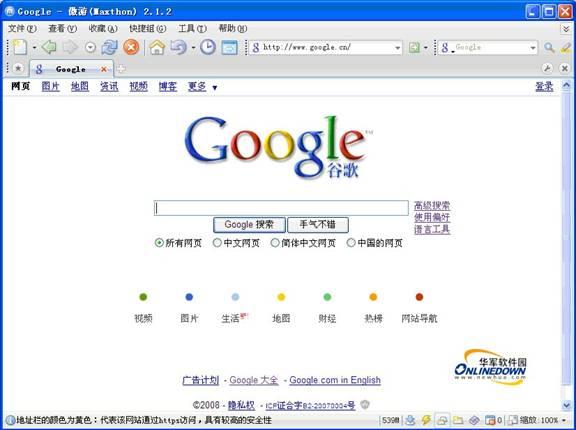Click the 网站导航 shortcut with red dot

(419, 308)
